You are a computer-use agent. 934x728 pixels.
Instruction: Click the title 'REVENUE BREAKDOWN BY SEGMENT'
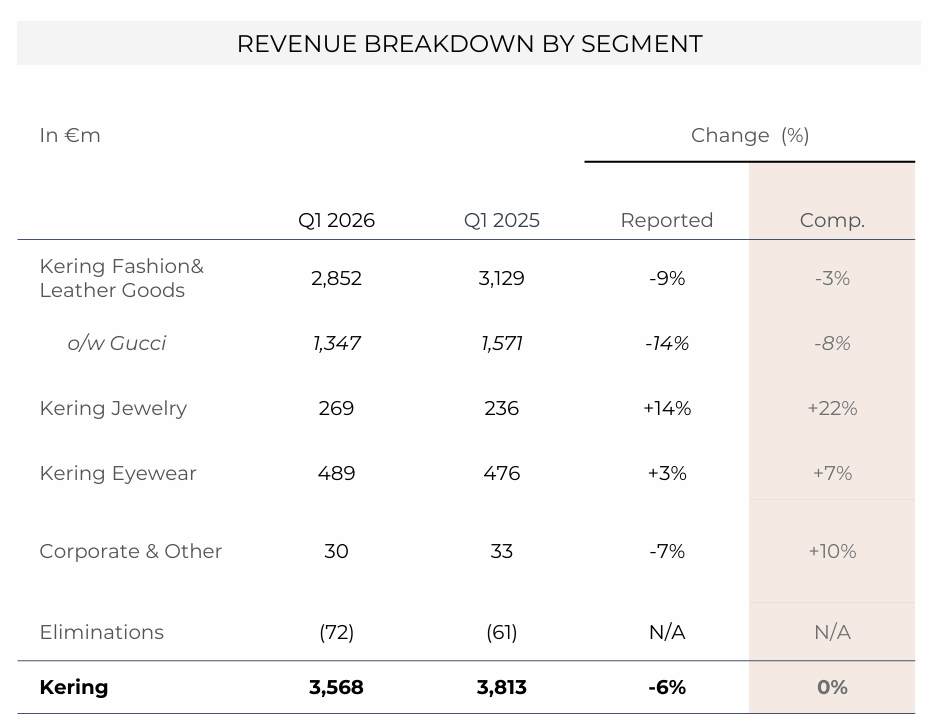[x=469, y=44]
